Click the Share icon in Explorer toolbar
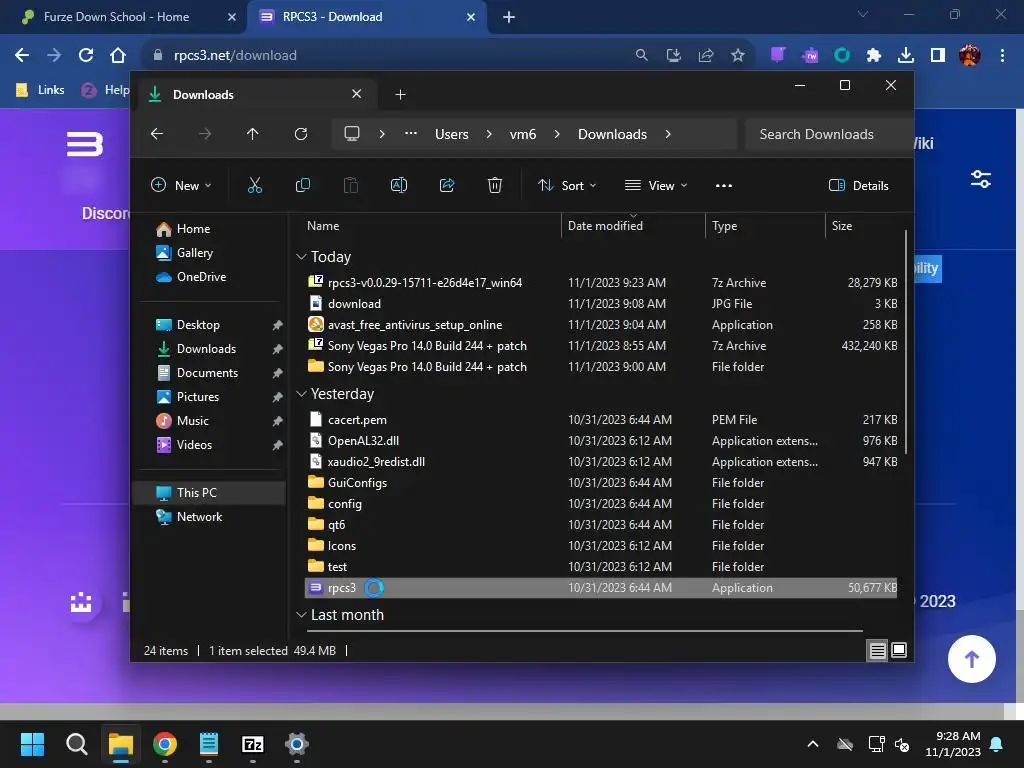This screenshot has width=1024, height=768. point(447,185)
